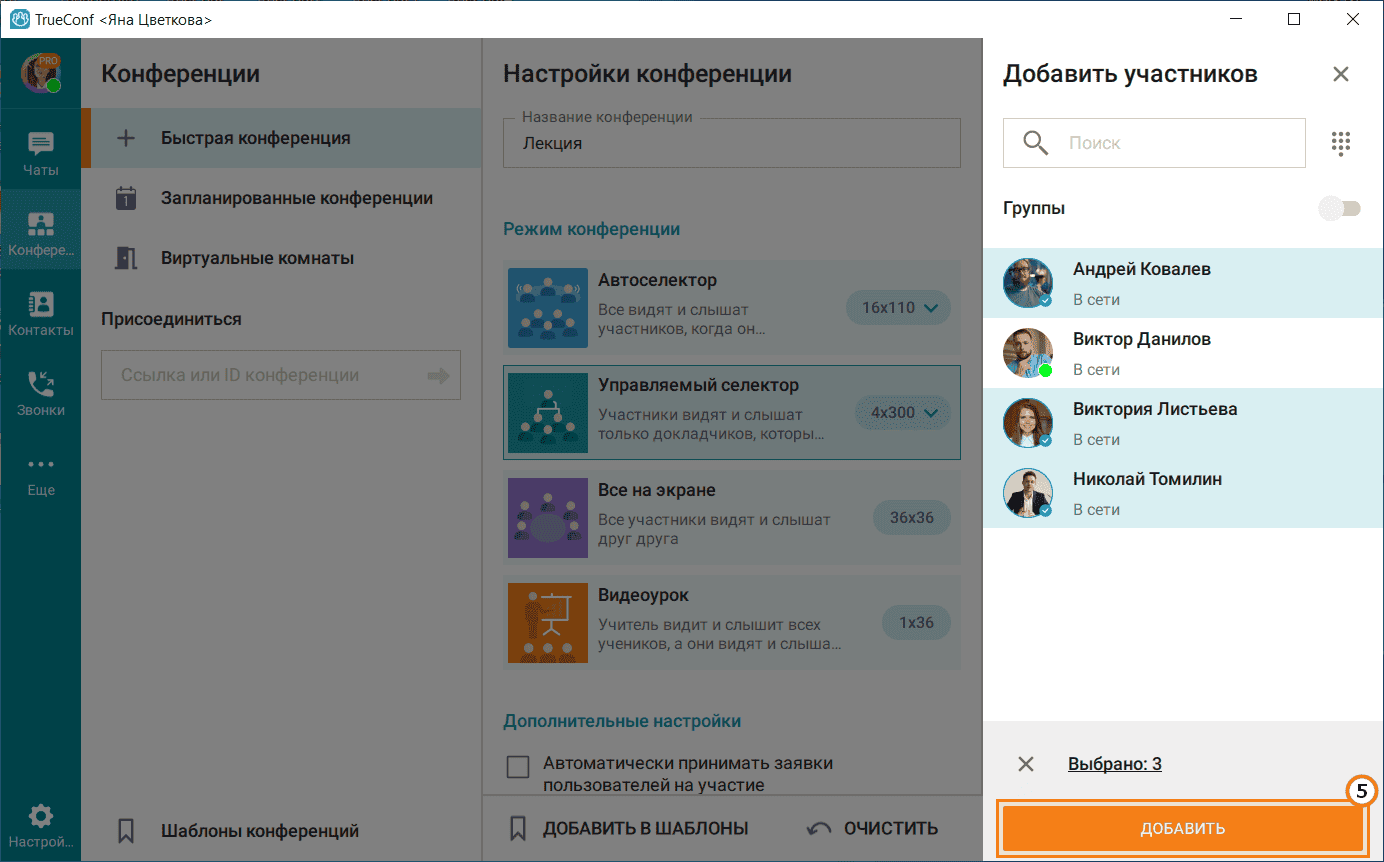The width and height of the screenshot is (1384, 862).
Task: Select Quick conference (Быстрая конференция) item
Action: pos(281,138)
